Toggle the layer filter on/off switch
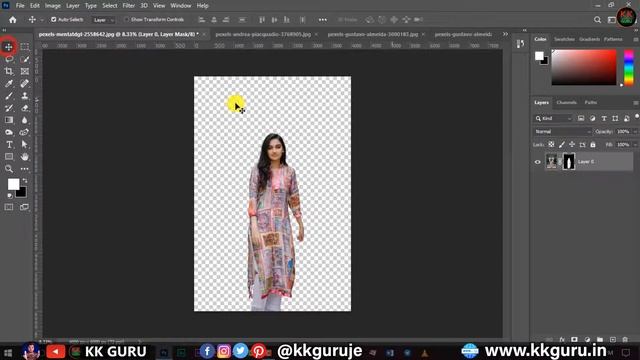Viewport: 640px width, 360px height. [637, 117]
